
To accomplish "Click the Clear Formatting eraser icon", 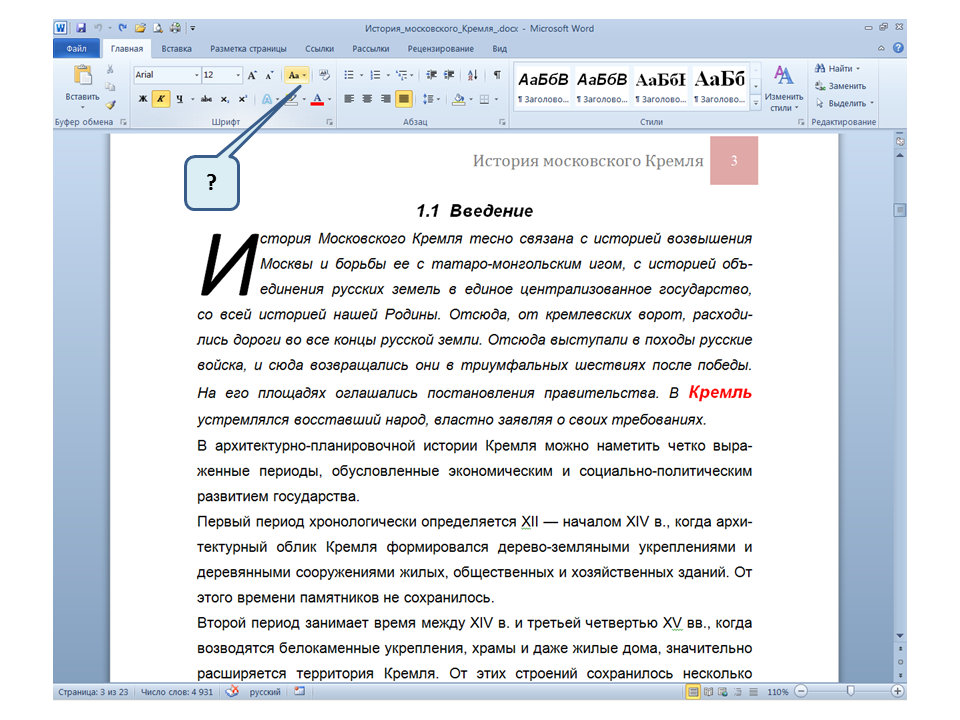I will pos(325,75).
